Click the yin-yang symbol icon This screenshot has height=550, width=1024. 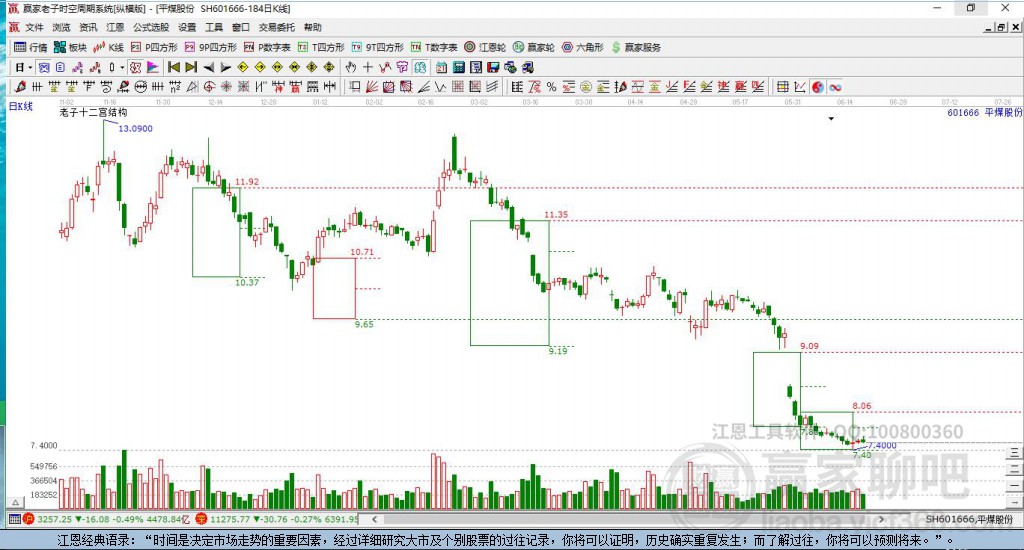pos(818,87)
